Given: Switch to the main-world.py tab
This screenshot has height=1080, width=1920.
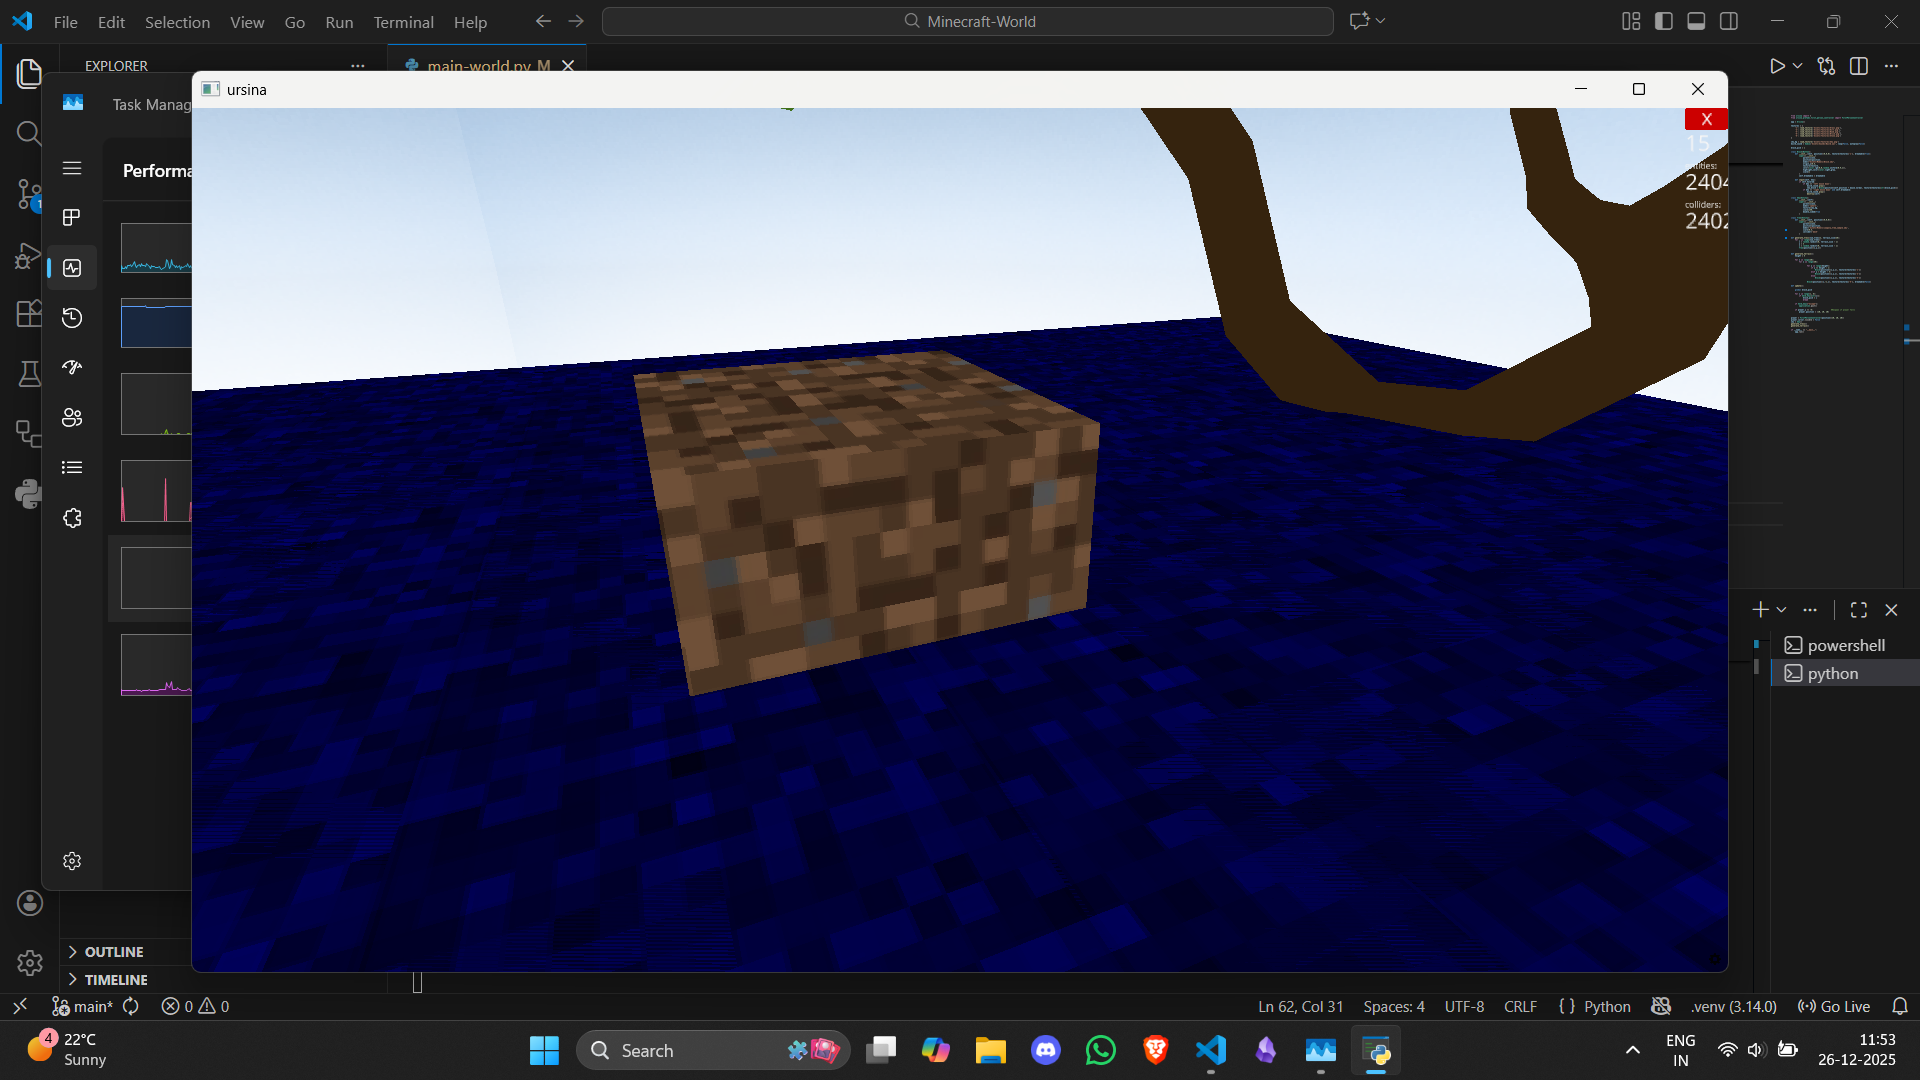Looking at the screenshot, I should pyautogui.click(x=478, y=66).
